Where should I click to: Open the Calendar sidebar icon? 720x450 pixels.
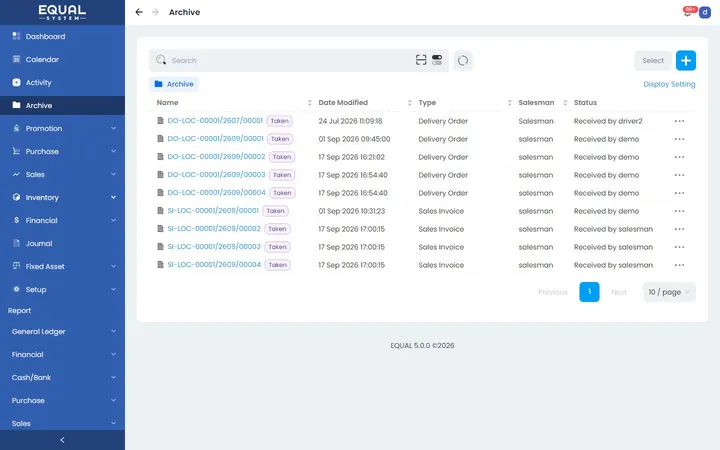pos(17,59)
